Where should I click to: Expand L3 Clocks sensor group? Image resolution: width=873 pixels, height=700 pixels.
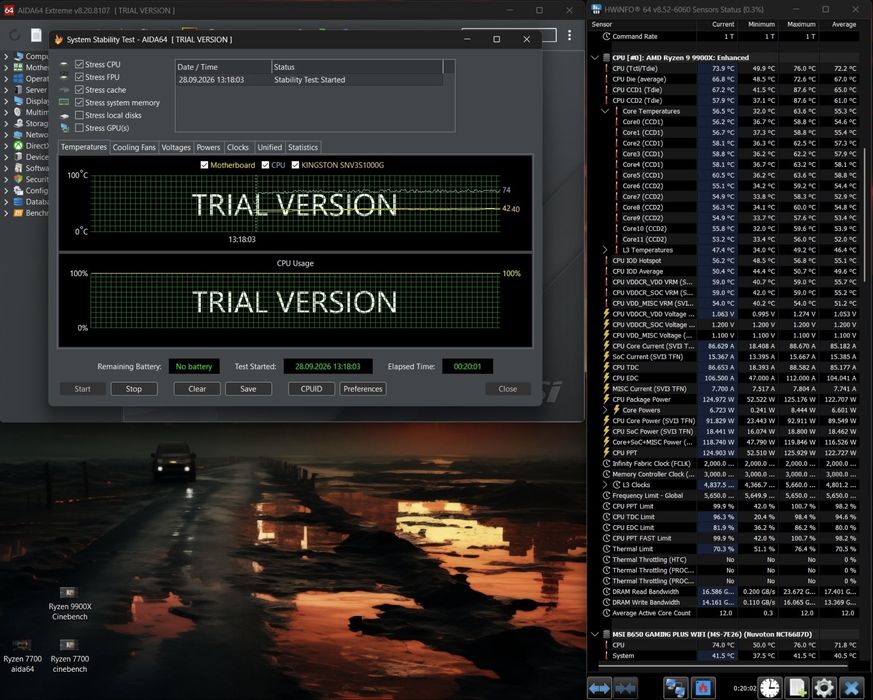click(x=605, y=485)
